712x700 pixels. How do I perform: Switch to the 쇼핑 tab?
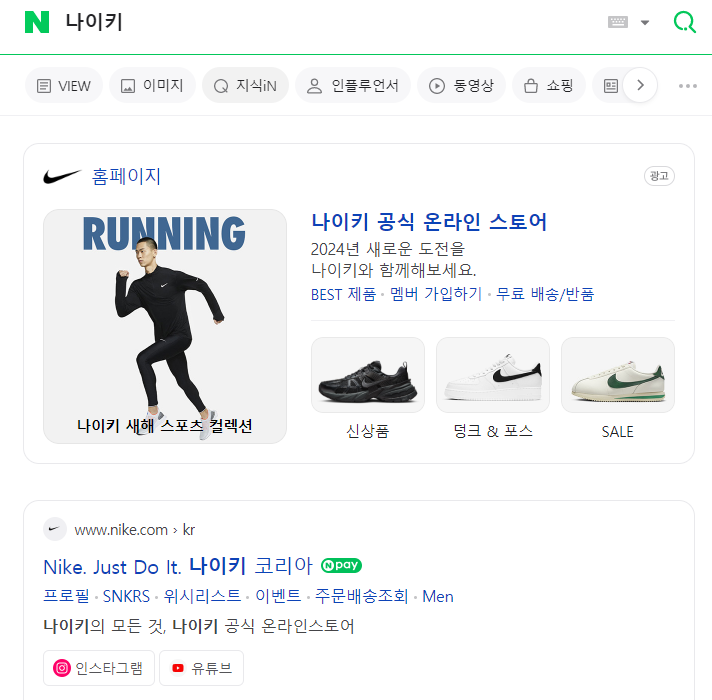tap(549, 85)
